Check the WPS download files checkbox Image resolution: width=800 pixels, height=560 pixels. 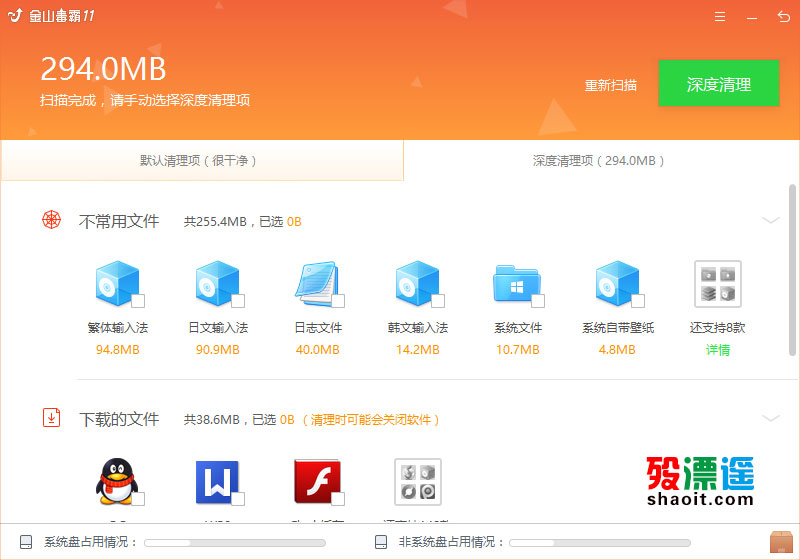coord(238,499)
